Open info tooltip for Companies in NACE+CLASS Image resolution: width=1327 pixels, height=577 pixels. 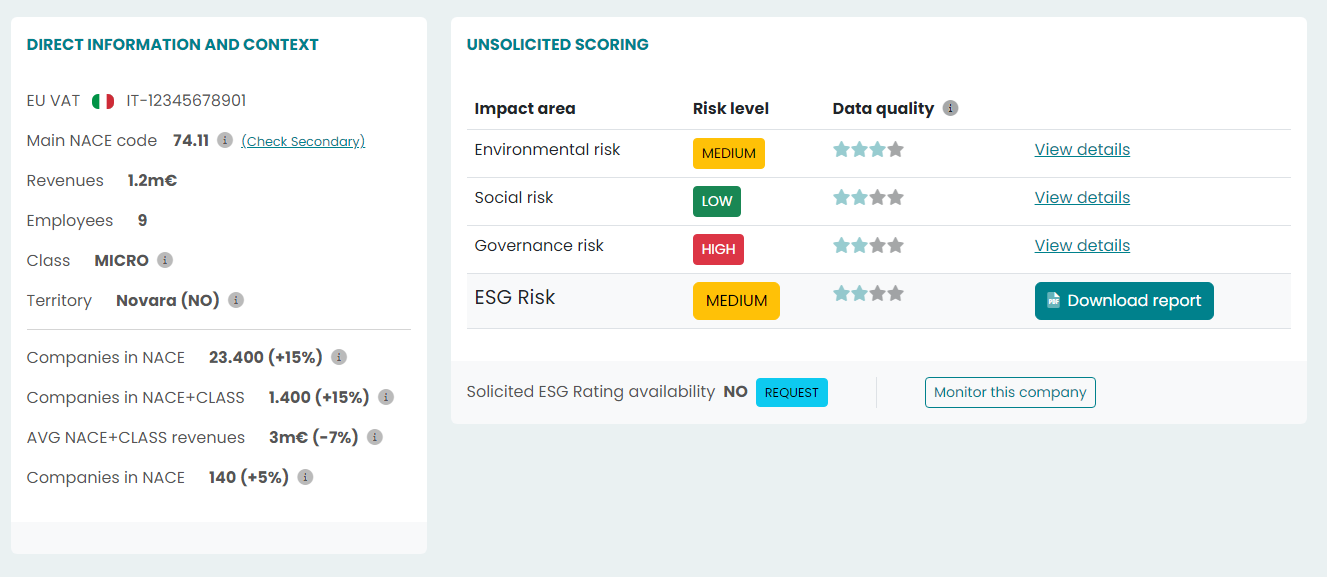(x=386, y=397)
